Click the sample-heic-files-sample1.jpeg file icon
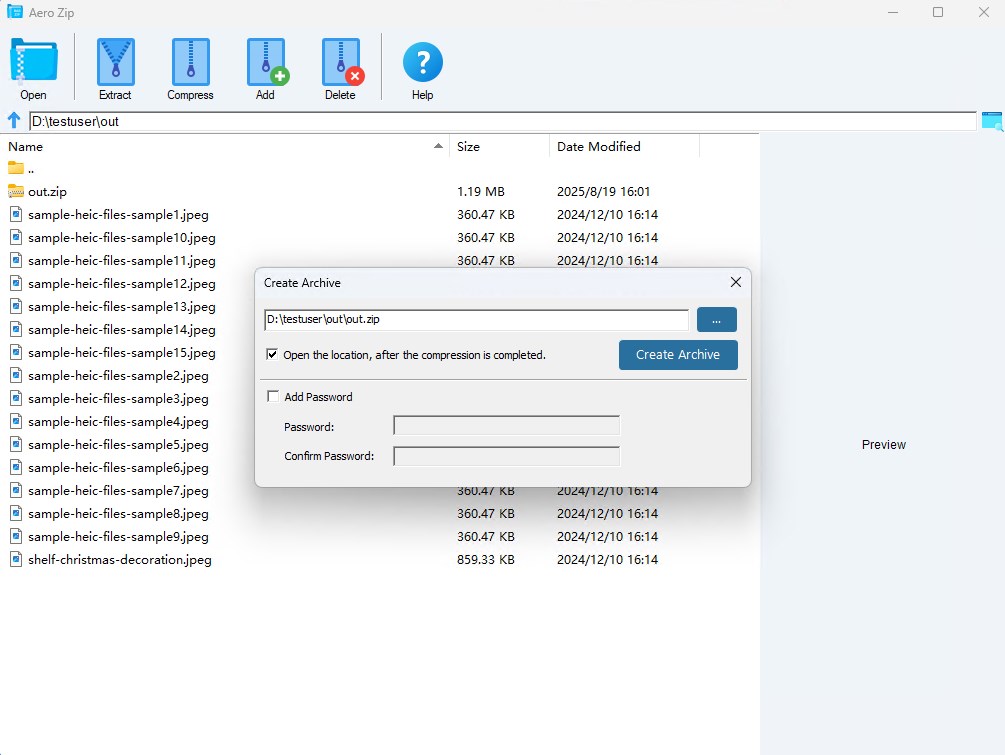The width and height of the screenshot is (1005, 755). (16, 214)
